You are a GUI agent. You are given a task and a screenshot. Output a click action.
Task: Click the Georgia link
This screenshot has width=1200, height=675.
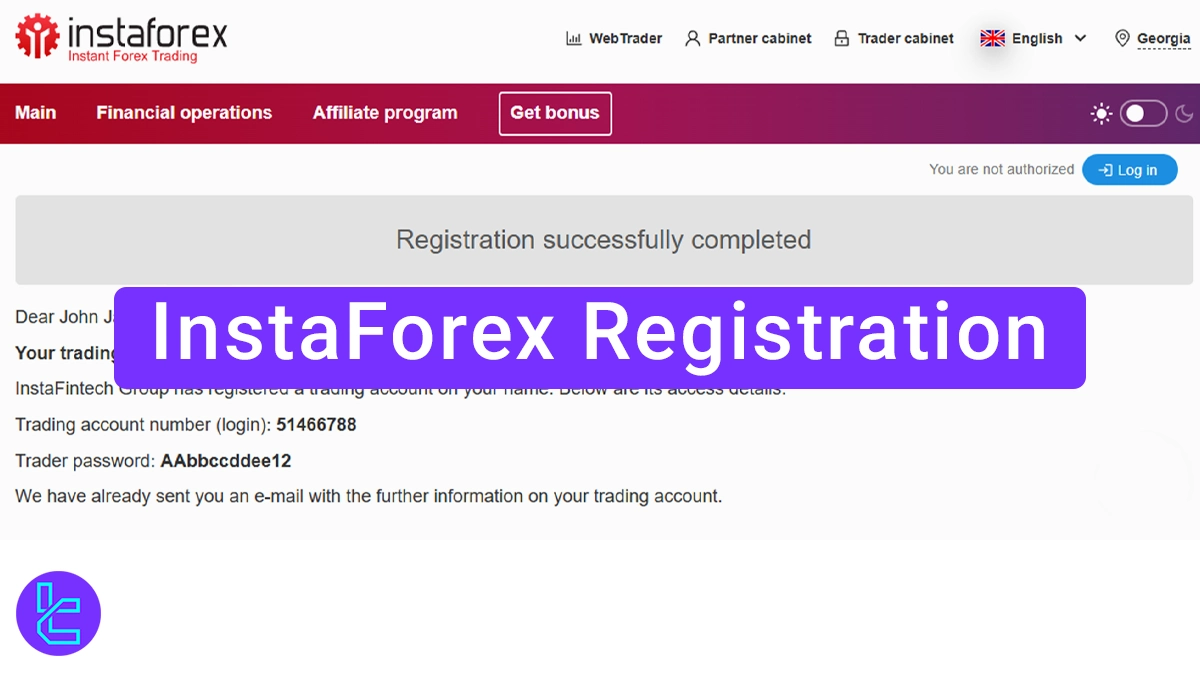click(1163, 38)
